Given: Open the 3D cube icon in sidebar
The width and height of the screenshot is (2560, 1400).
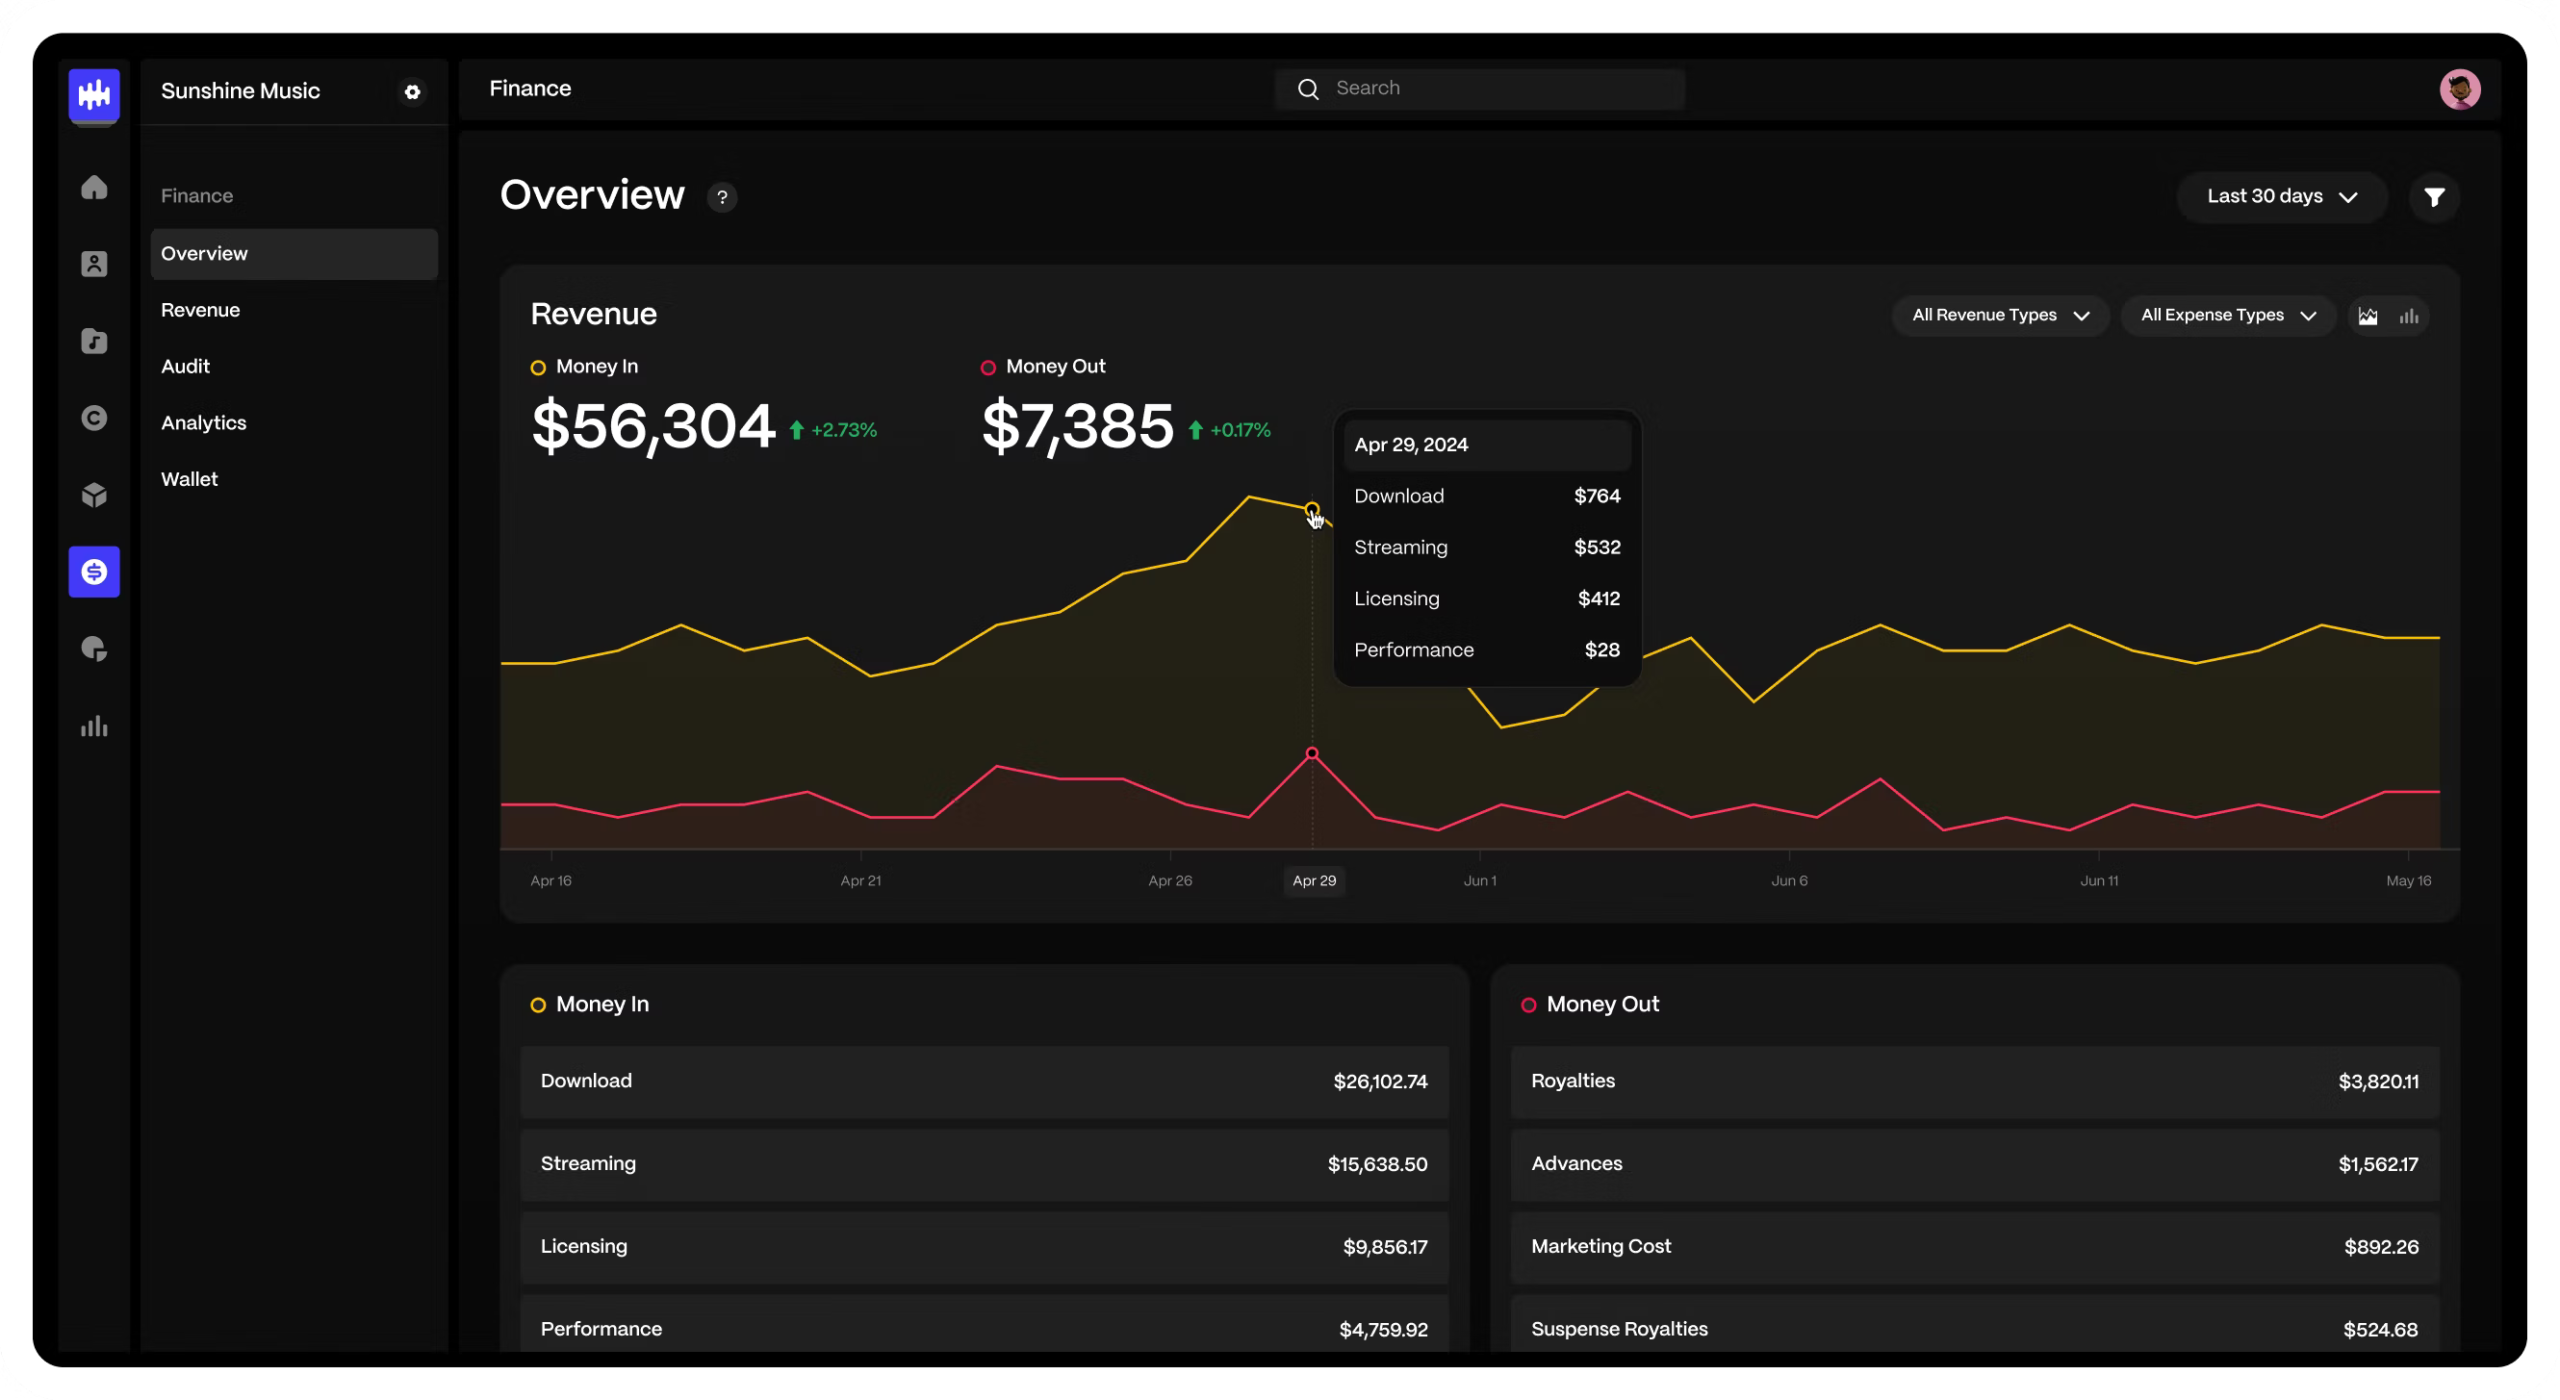Looking at the screenshot, I should tap(94, 495).
